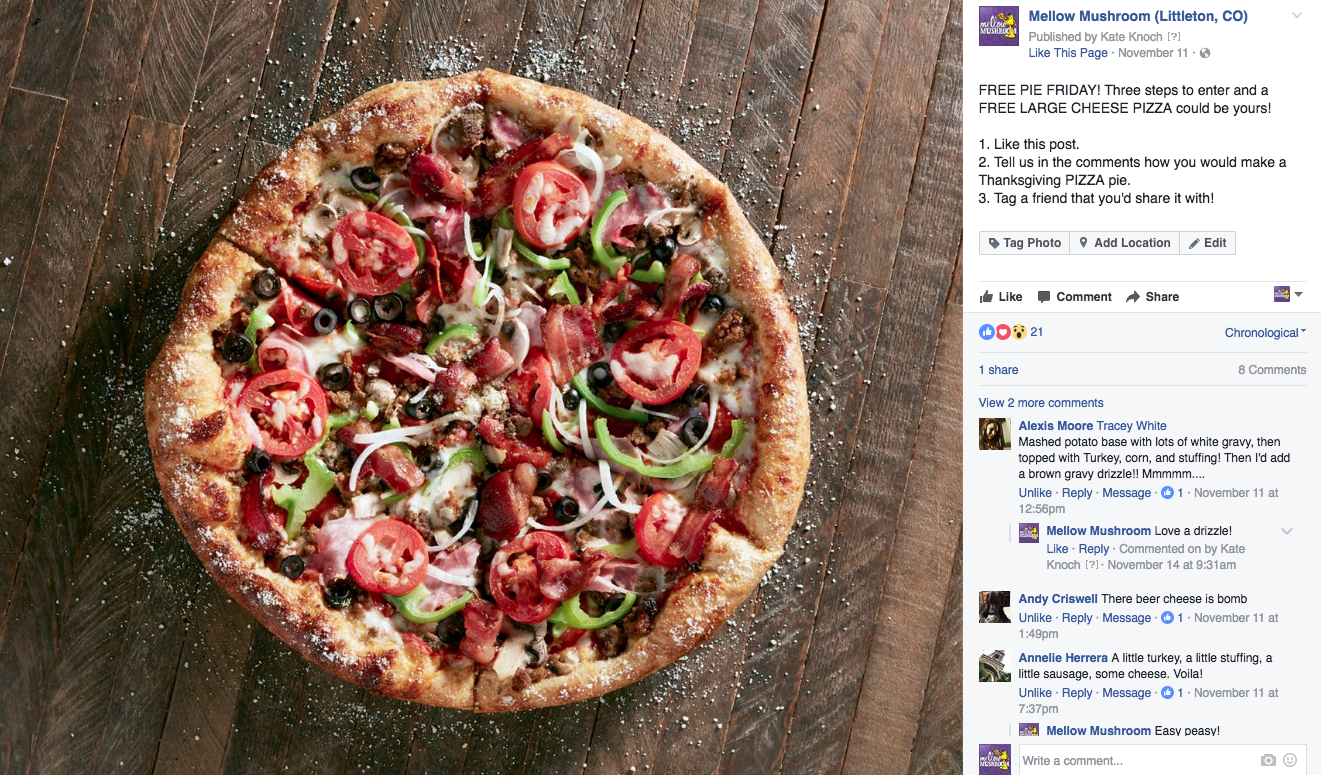1321x775 pixels.
Task: Like this post with thumbs-up button
Action: (1001, 297)
